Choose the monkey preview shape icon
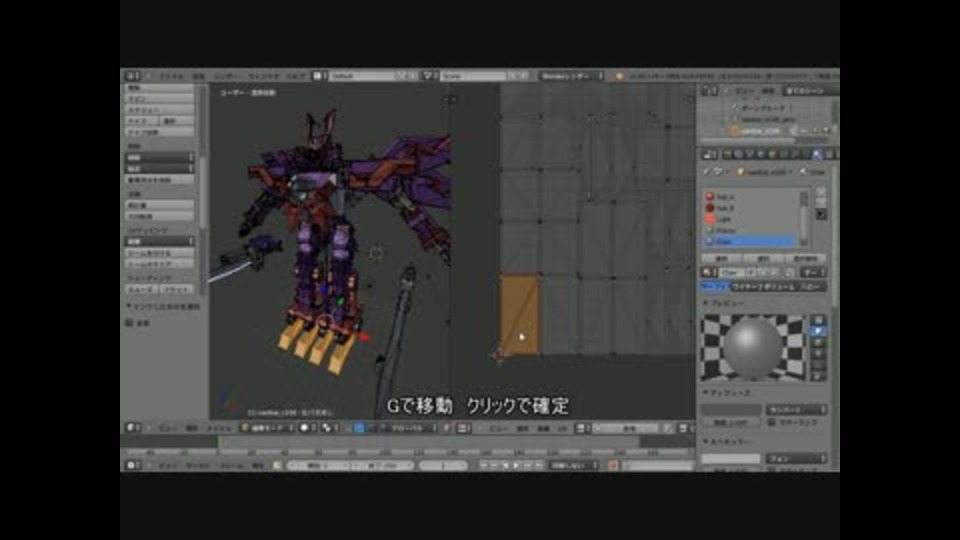The width and height of the screenshot is (960, 540). (x=818, y=354)
